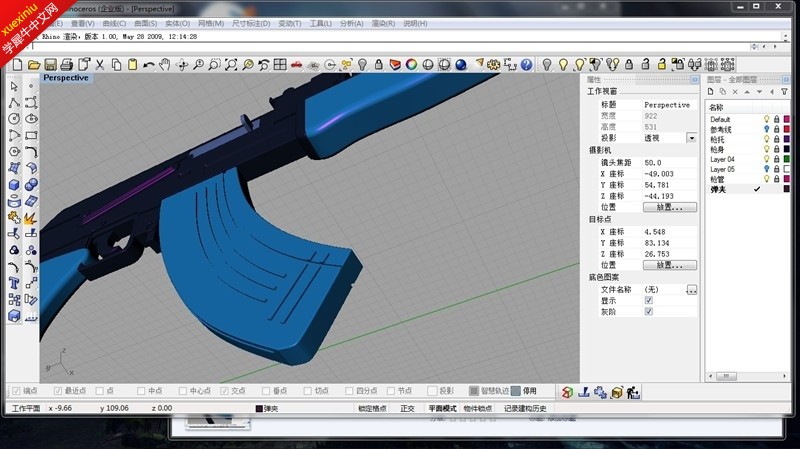Open the 曲线(C) menu
Image resolution: width=800 pixels, height=449 pixels.
pyautogui.click(x=114, y=23)
